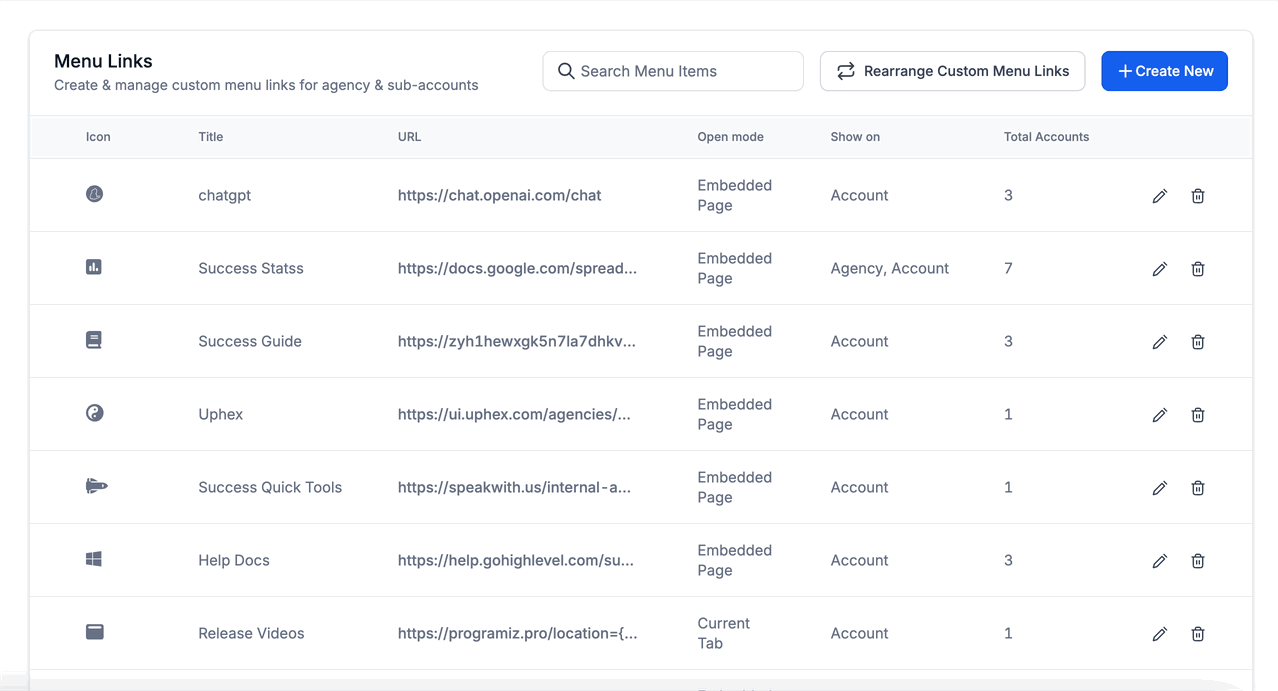Screen dimensions: 1278x691
Task: Click the Open mode column header
Action: click(x=730, y=137)
